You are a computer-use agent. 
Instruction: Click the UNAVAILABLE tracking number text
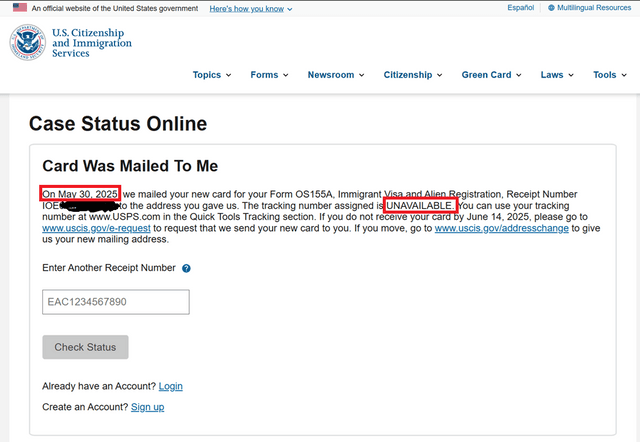coord(420,205)
